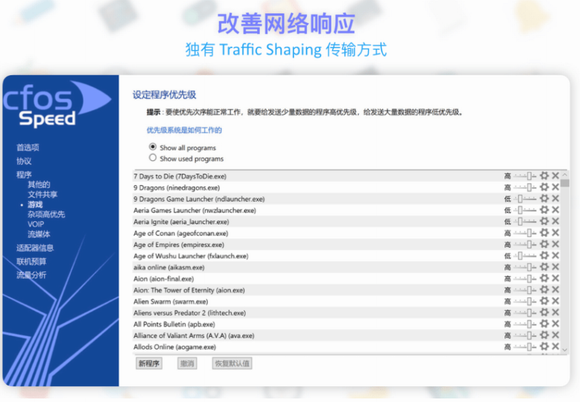The image size is (580, 402).
Task: Select row 'aika online (aikasm.exe)'
Action: pyautogui.click(x=345, y=267)
